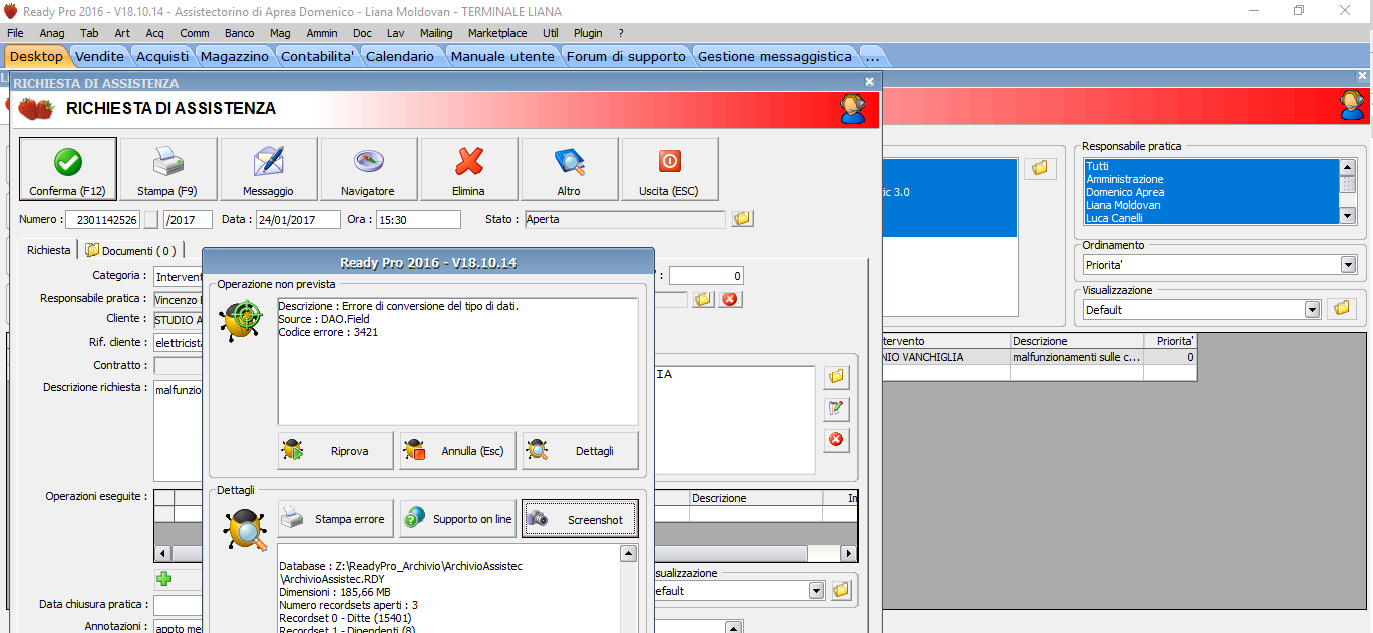Open the Forum di supporto tab

[x=626, y=56]
